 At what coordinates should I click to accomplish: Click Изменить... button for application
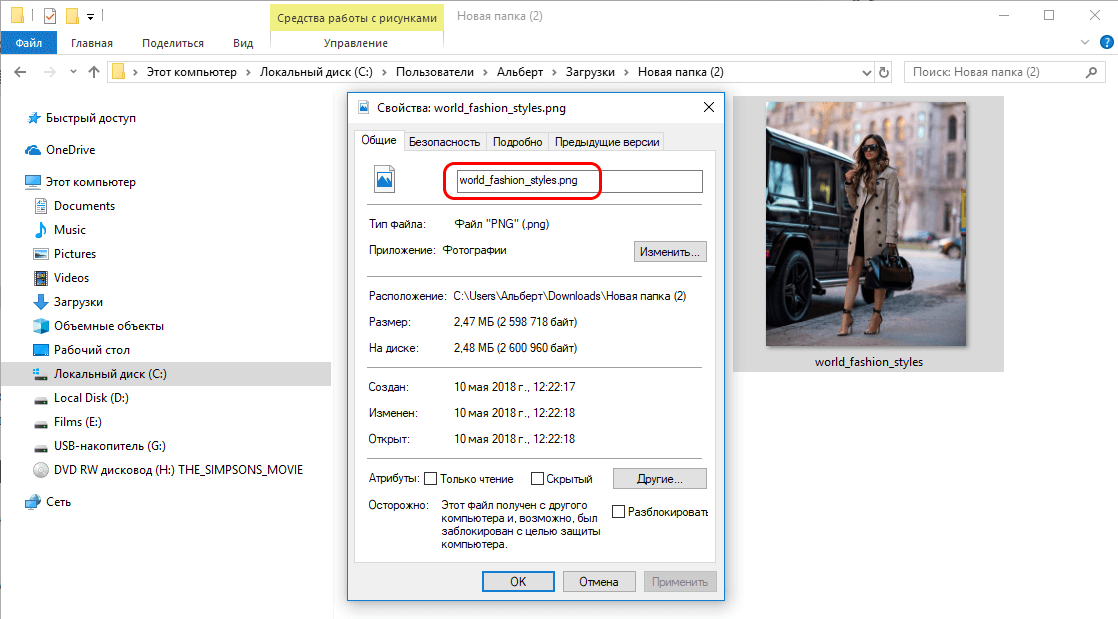point(670,252)
